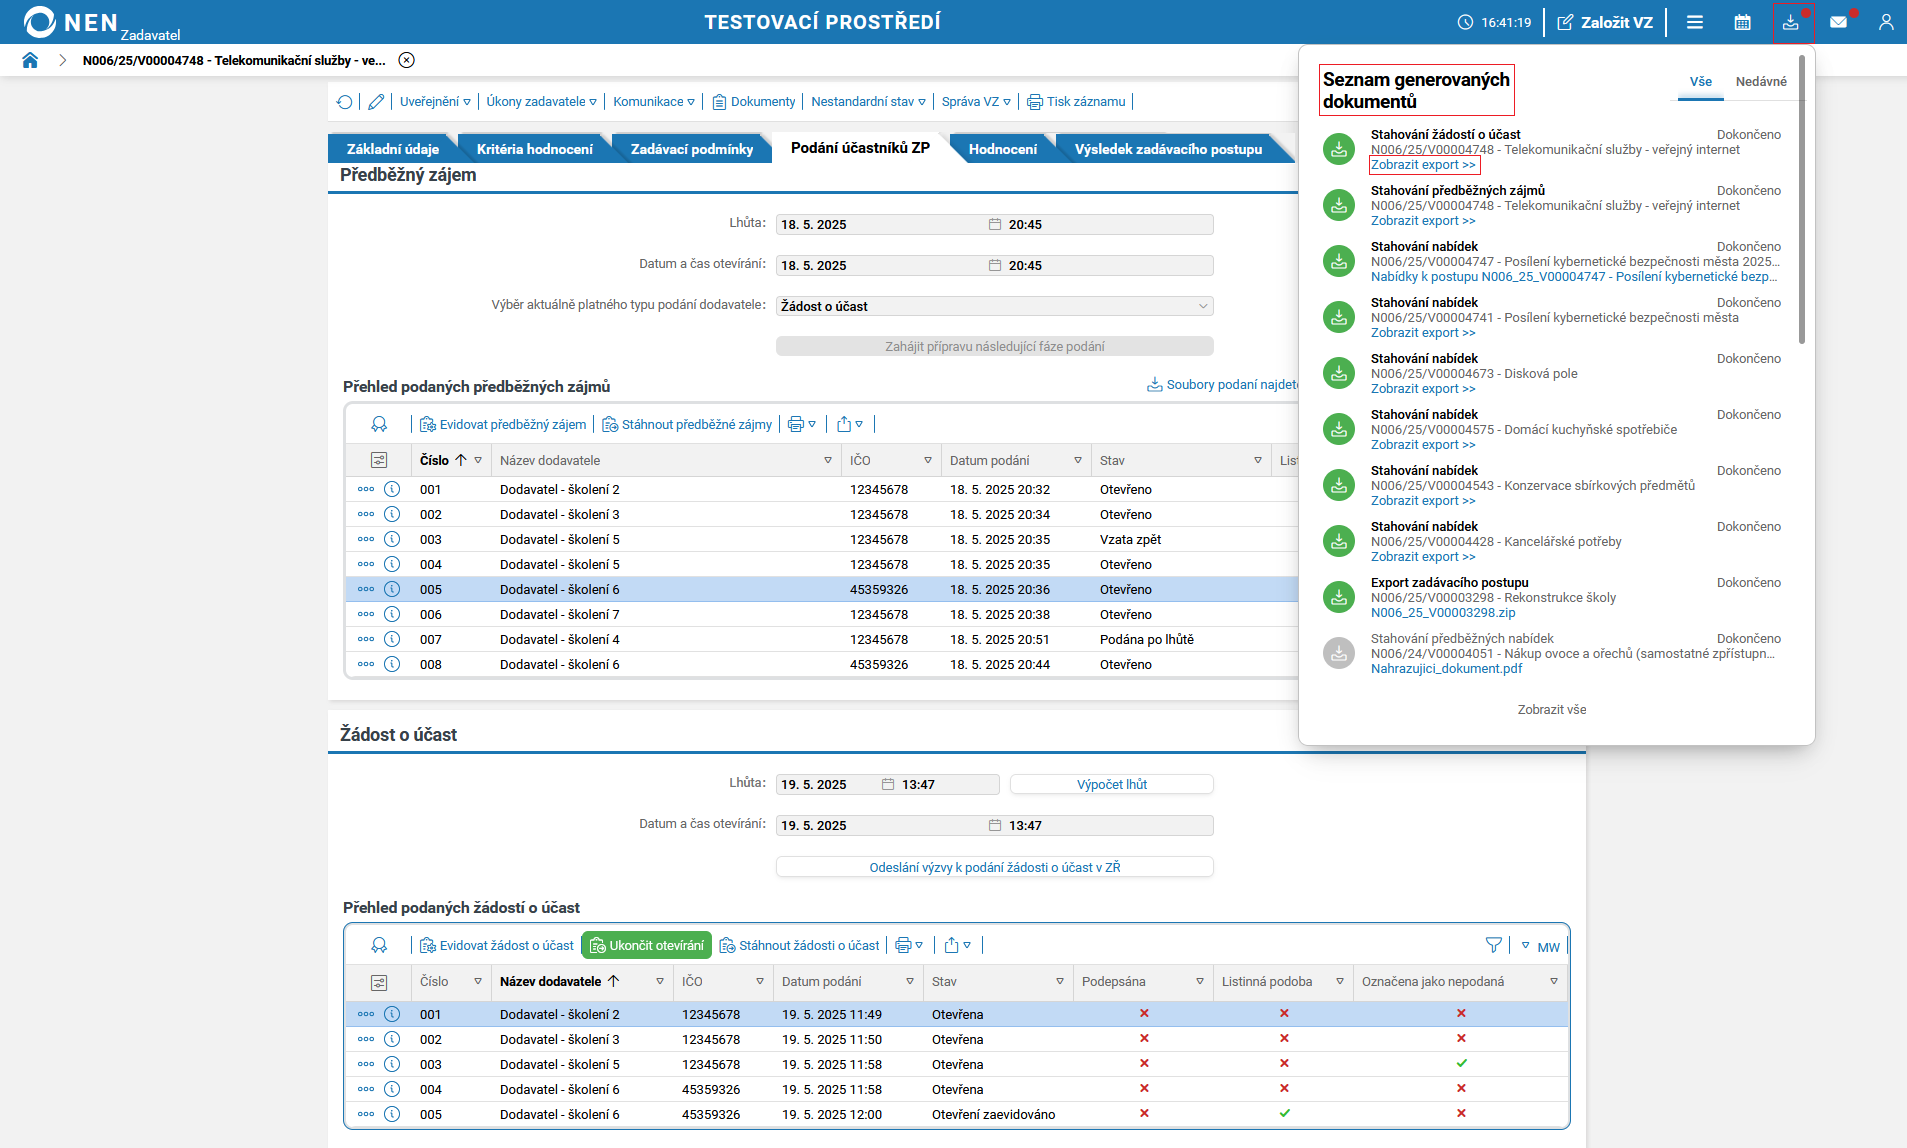Expand the Úkony zadavatele dropdown menu
Image resolution: width=1907 pixels, height=1148 pixels.
tap(541, 102)
